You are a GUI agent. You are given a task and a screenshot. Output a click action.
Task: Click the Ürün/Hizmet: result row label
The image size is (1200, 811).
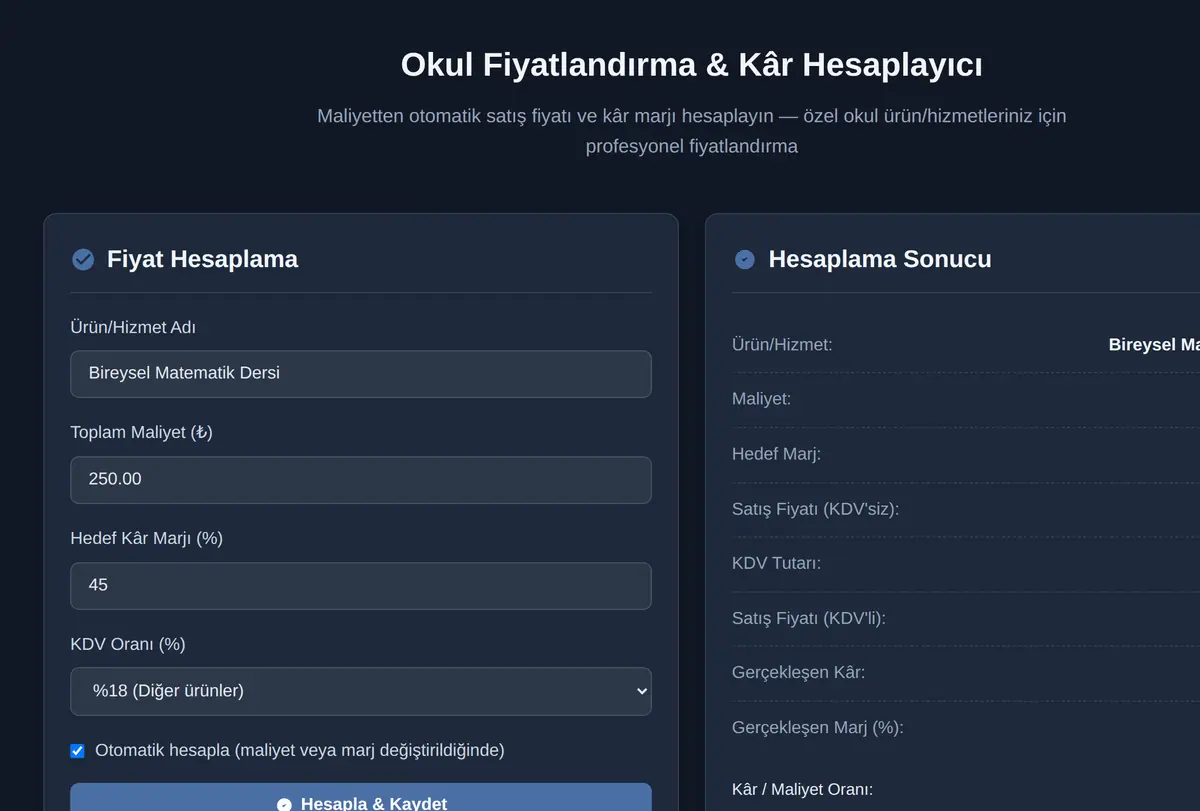tap(782, 345)
